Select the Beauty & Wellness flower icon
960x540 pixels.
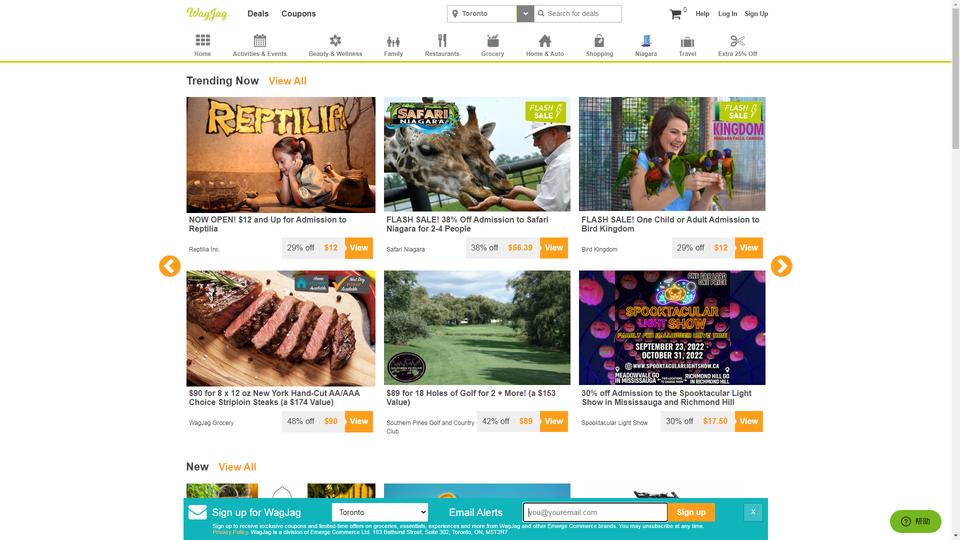[335, 40]
